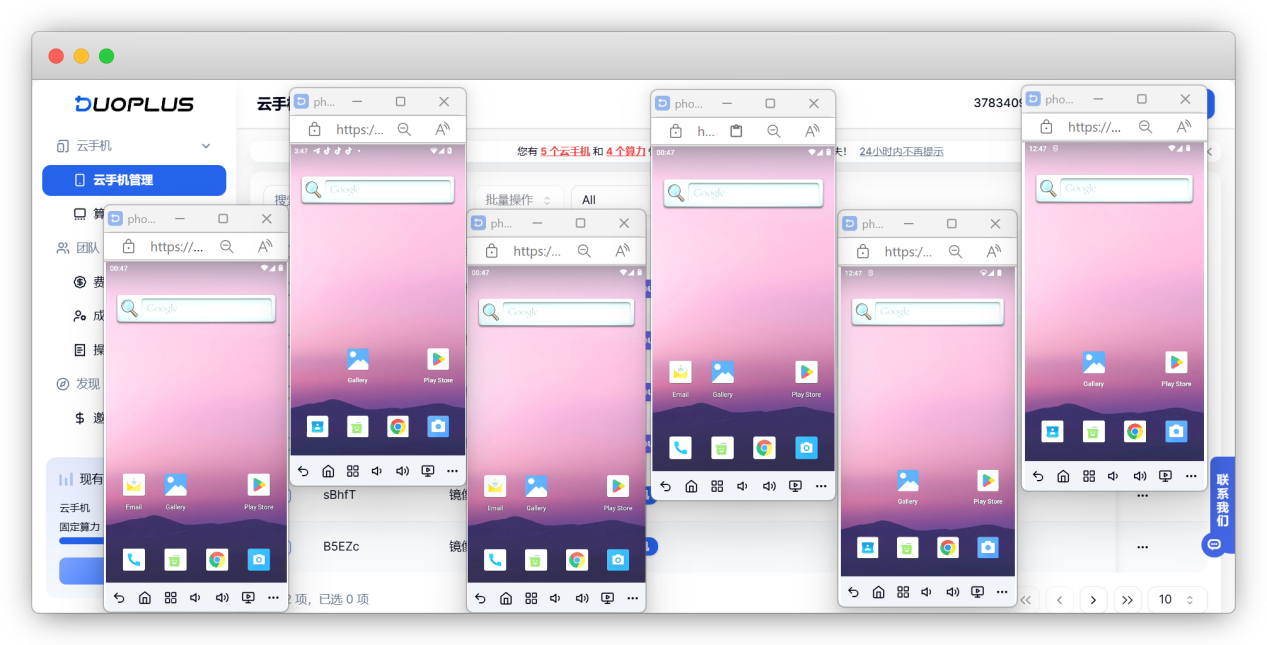Image resolution: width=1267 pixels, height=645 pixels.
Task: Tap Chrome icon in the leftmost phone window
Action: [216, 560]
